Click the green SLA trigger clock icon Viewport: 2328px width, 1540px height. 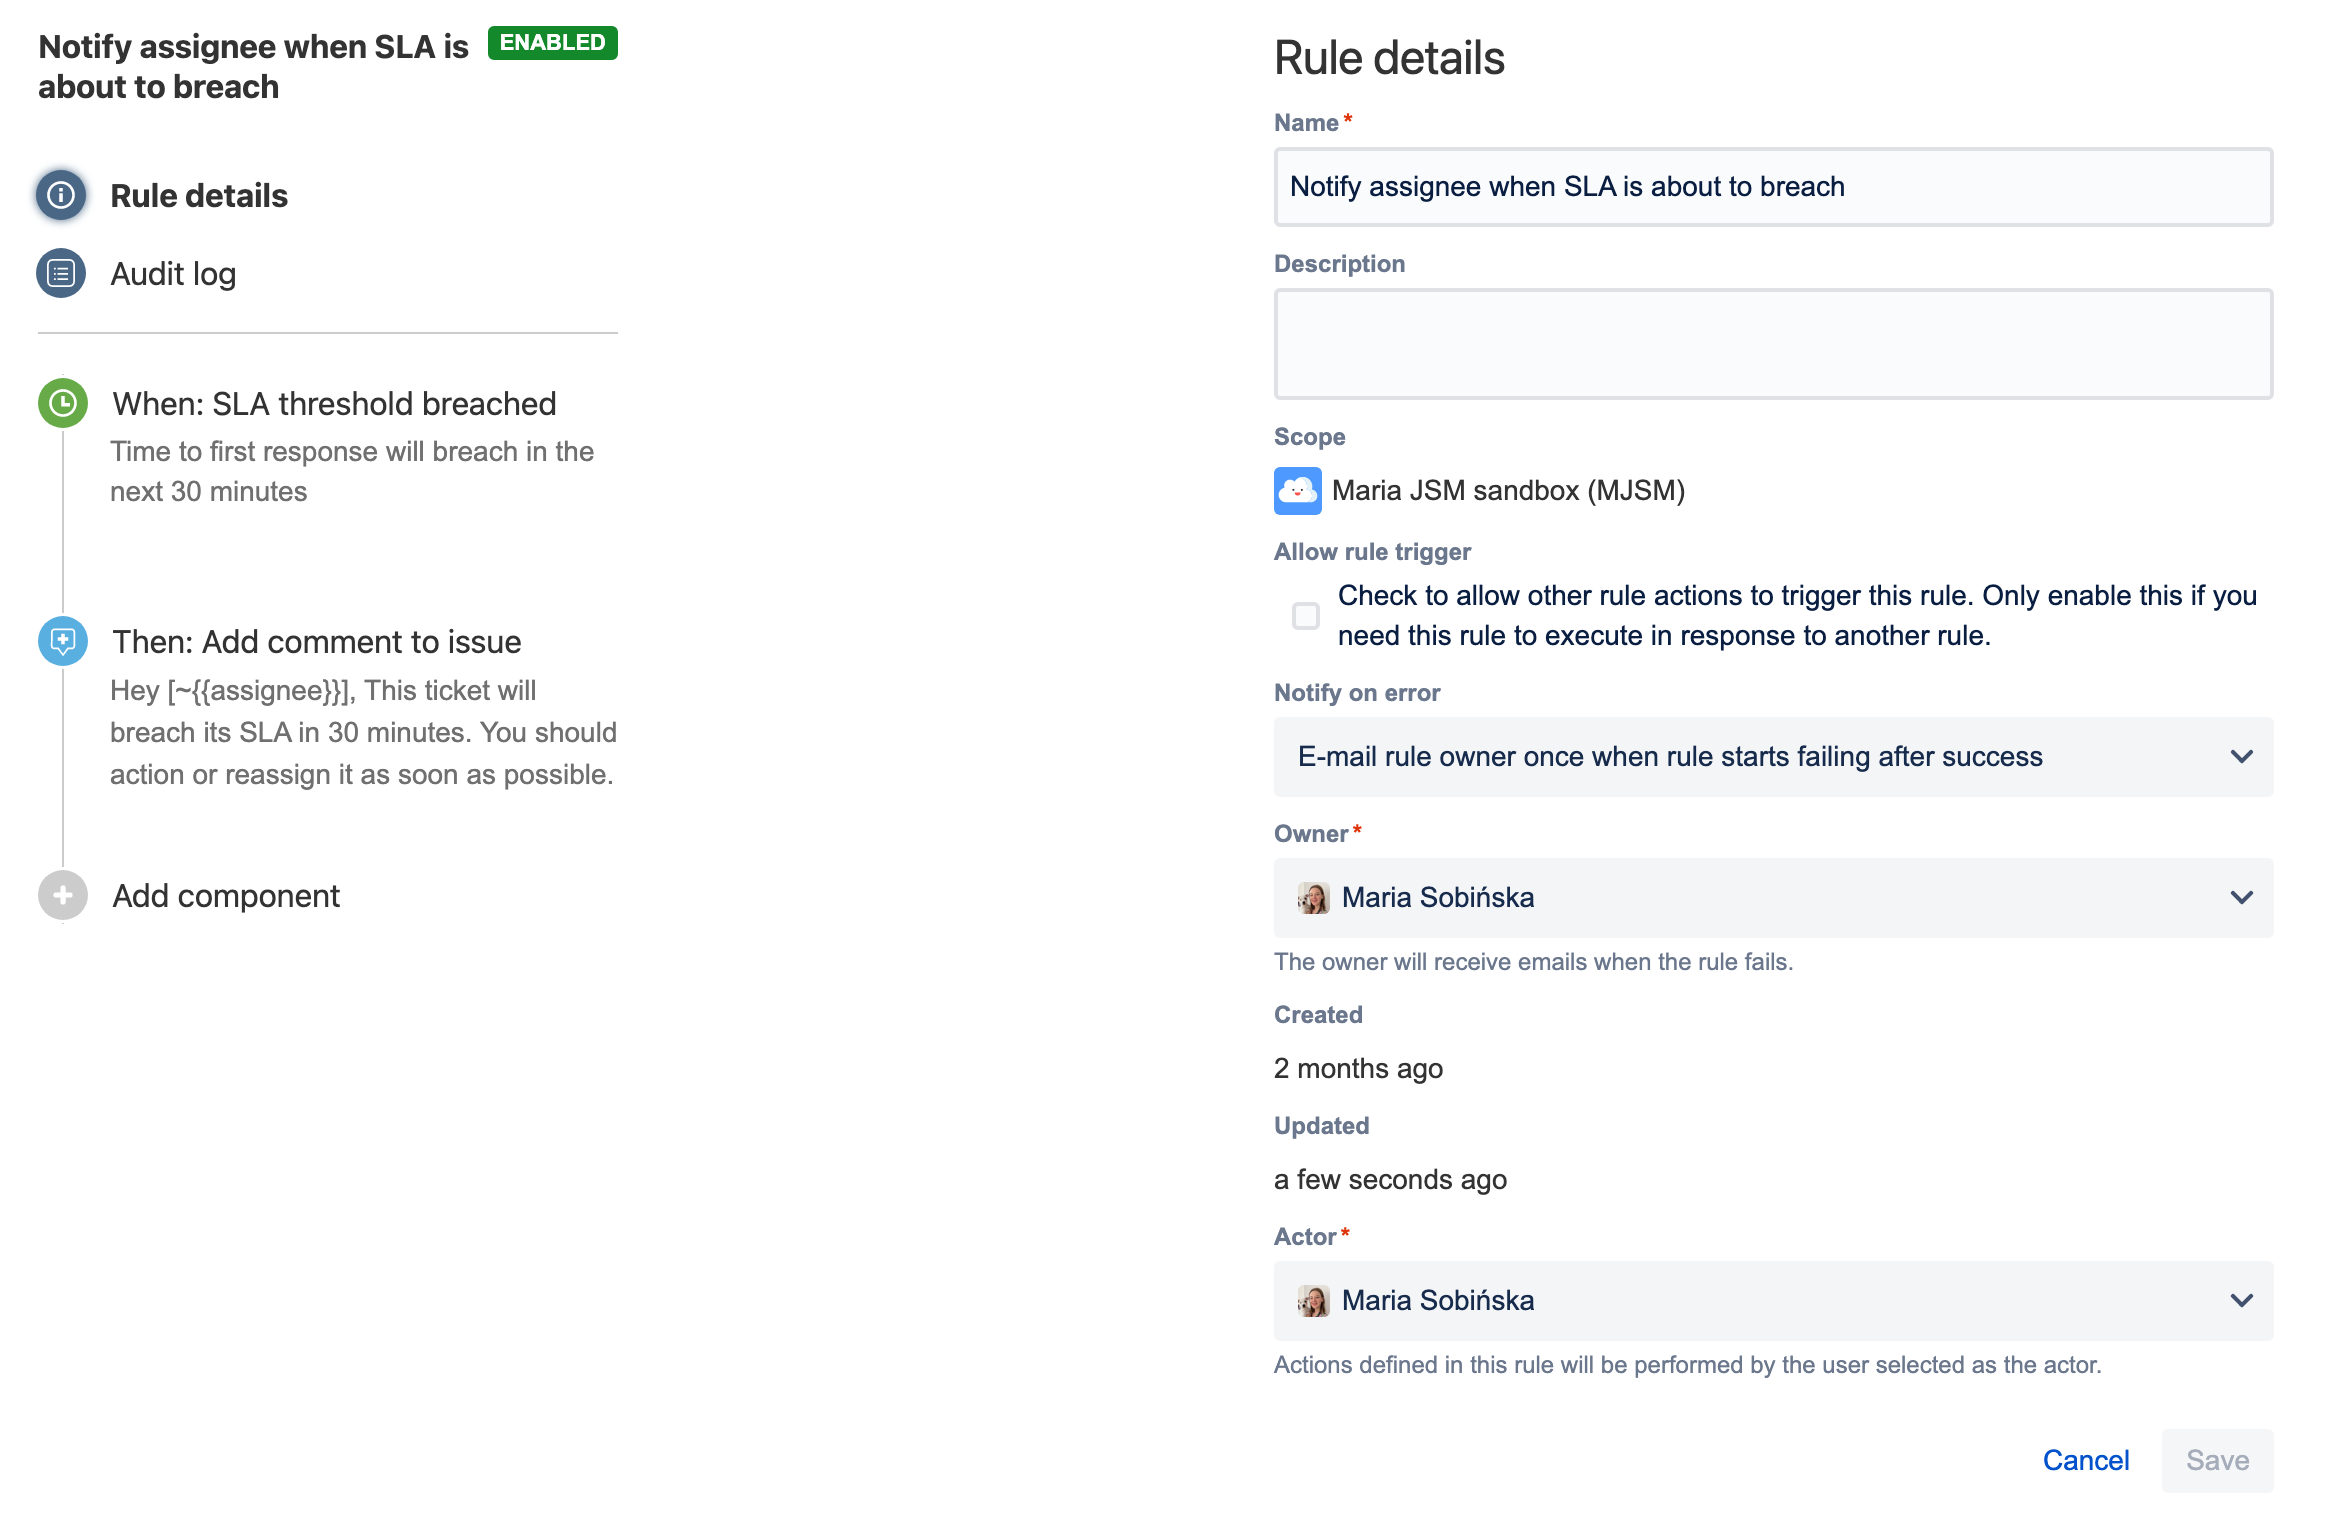tap(63, 403)
